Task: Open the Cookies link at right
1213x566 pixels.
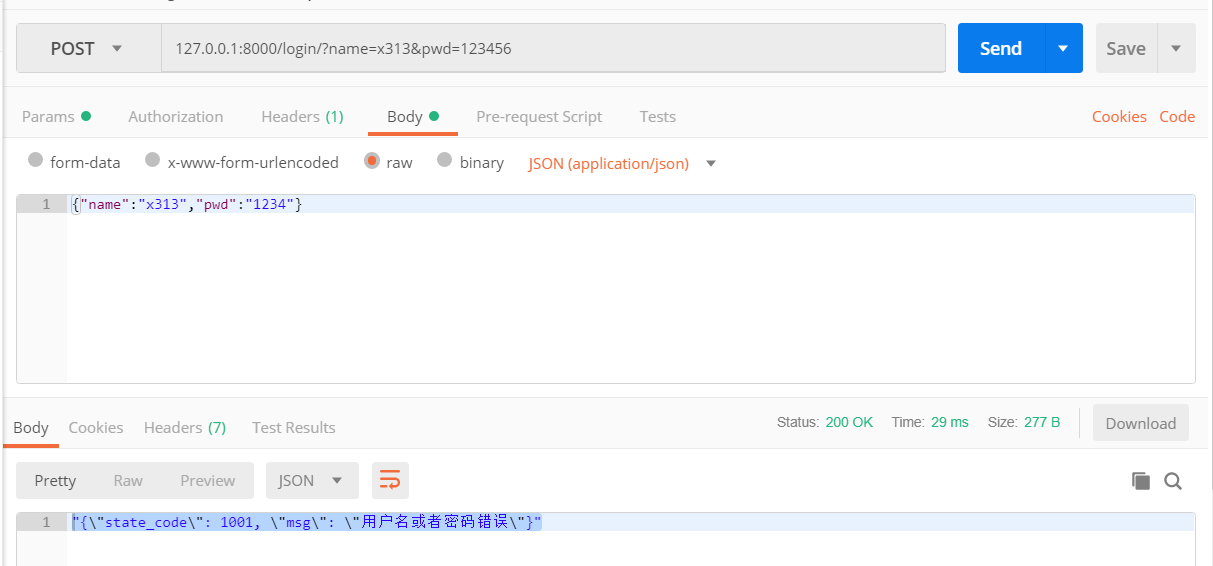Action: pos(1119,117)
